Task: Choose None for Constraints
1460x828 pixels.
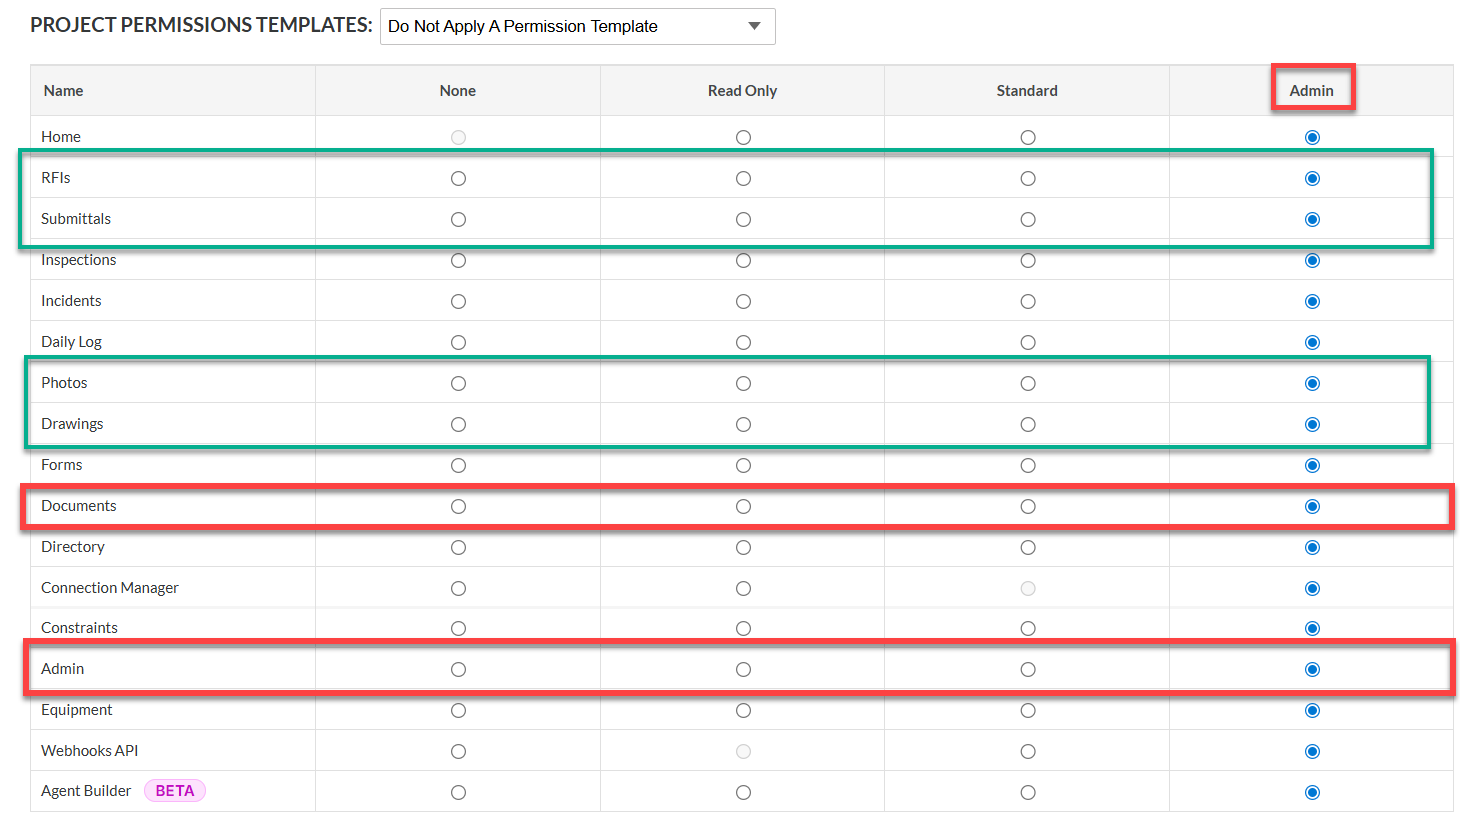Action: coord(458,629)
